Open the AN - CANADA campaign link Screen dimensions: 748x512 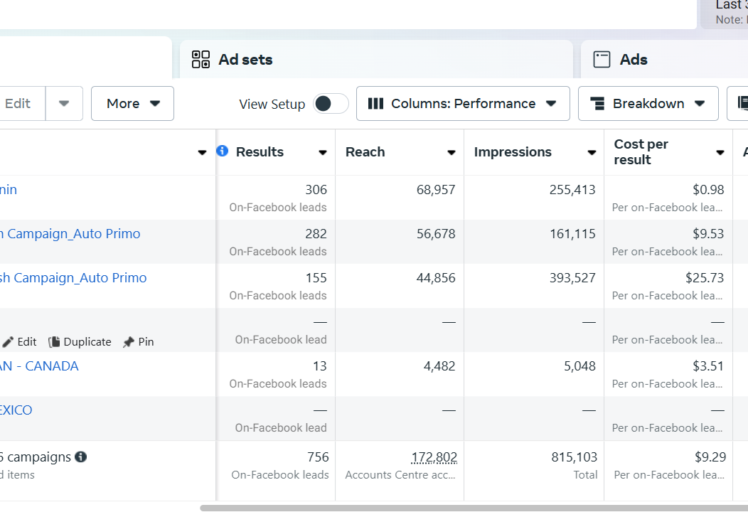[38, 366]
